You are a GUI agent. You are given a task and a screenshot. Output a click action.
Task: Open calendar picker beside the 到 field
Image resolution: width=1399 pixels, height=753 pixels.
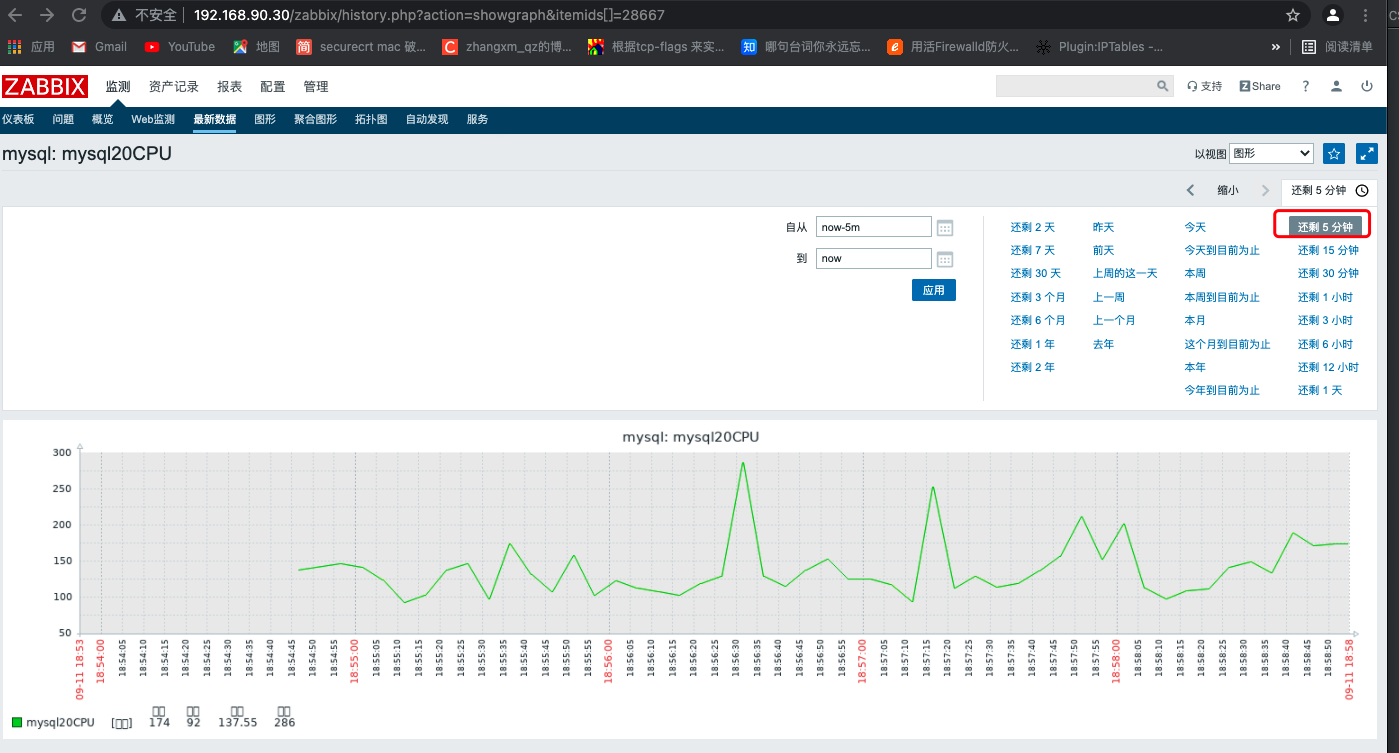coord(945,259)
